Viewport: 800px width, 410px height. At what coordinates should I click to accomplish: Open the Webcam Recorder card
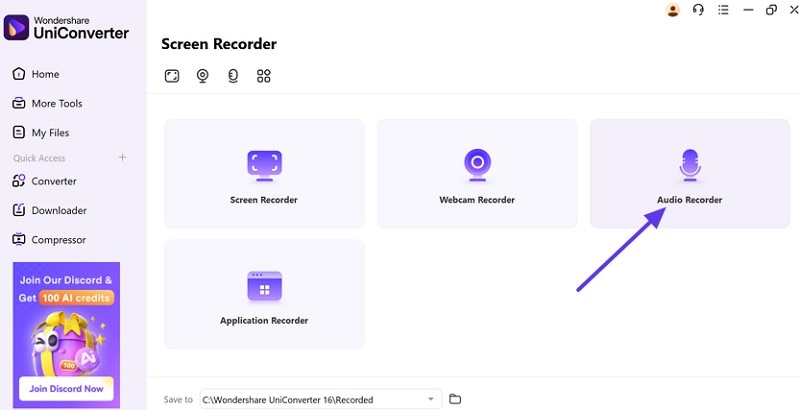pos(477,173)
